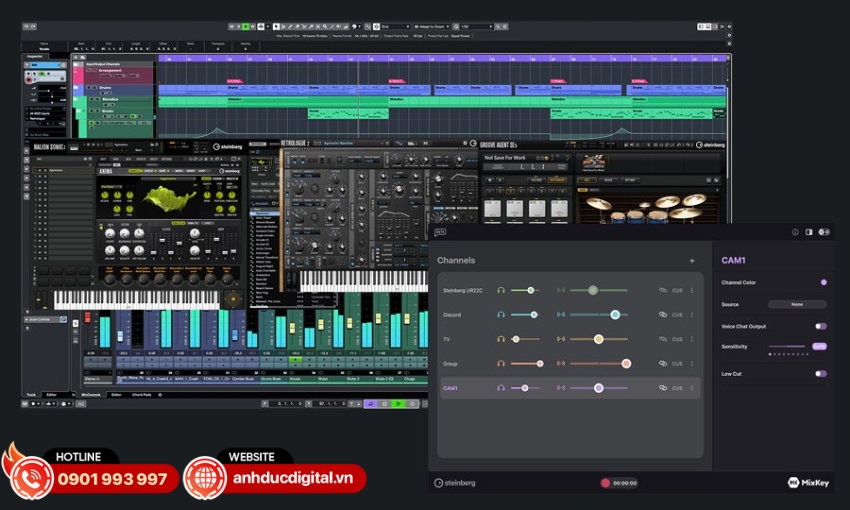Viewport: 850px width, 510px height.
Task: Add a new channel in MixKey Channels
Action: point(692,261)
